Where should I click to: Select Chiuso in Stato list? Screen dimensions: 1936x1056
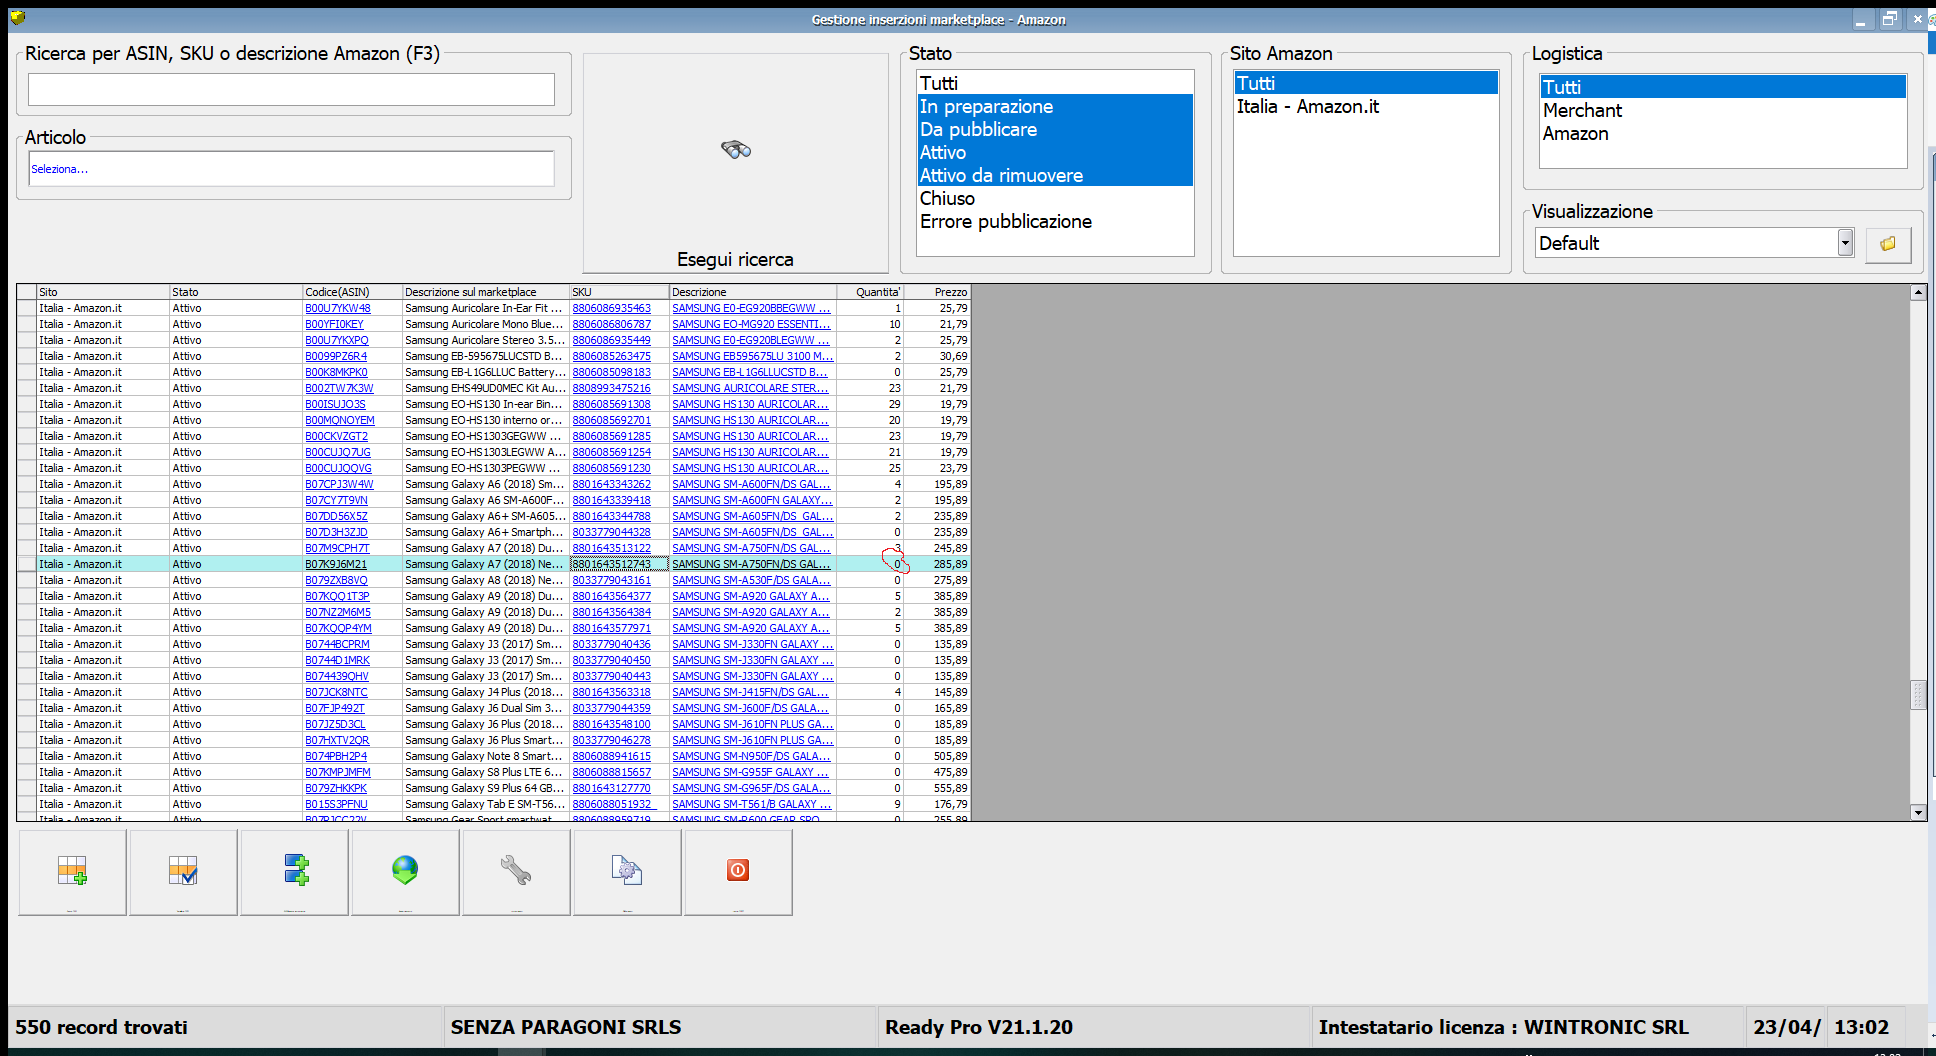[x=1055, y=198]
